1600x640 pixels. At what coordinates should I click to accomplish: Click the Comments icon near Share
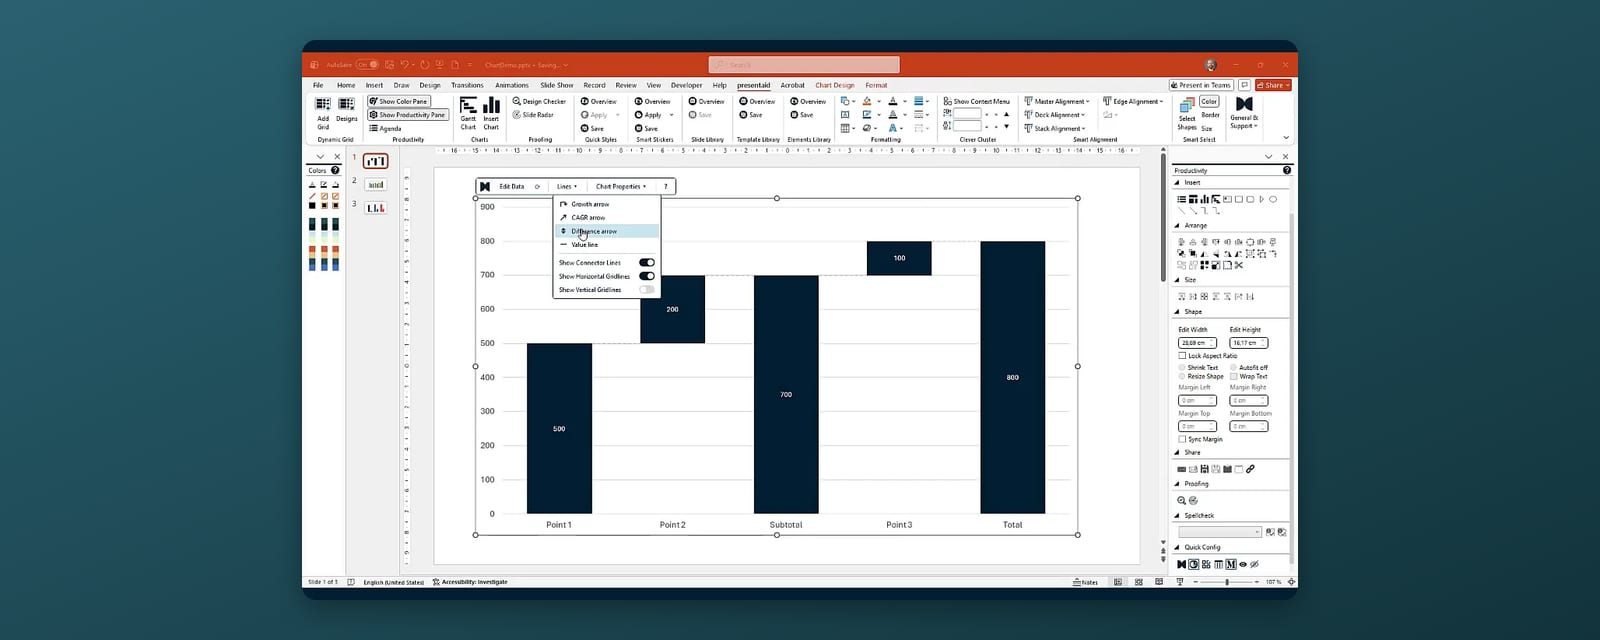coord(1245,85)
